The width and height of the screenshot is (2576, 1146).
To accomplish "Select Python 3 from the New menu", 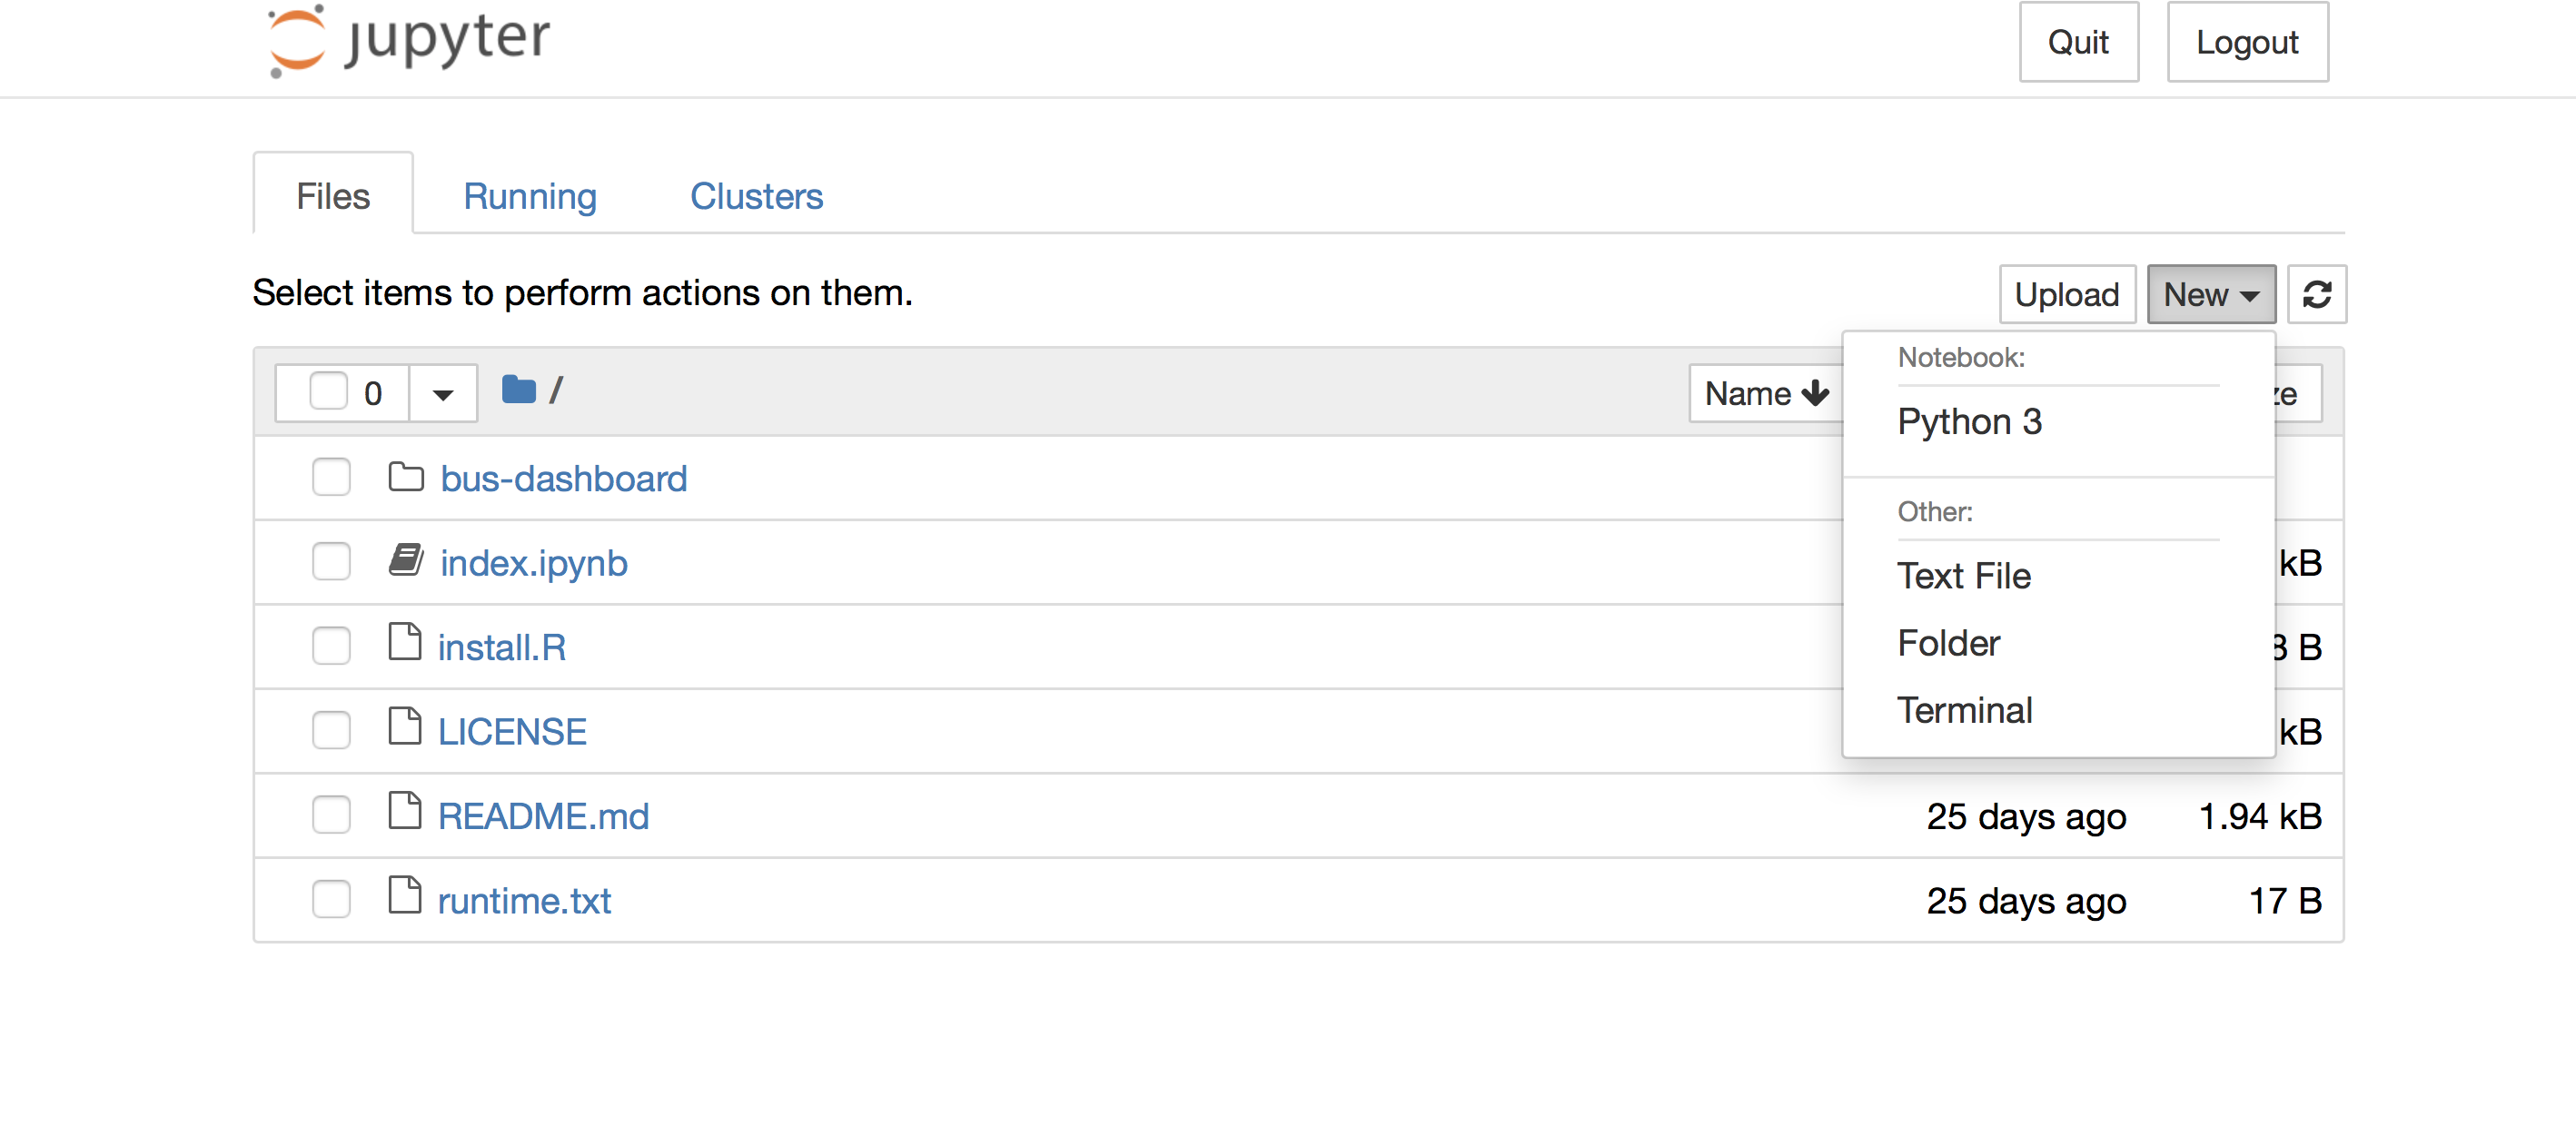I will pyautogui.click(x=1969, y=421).
